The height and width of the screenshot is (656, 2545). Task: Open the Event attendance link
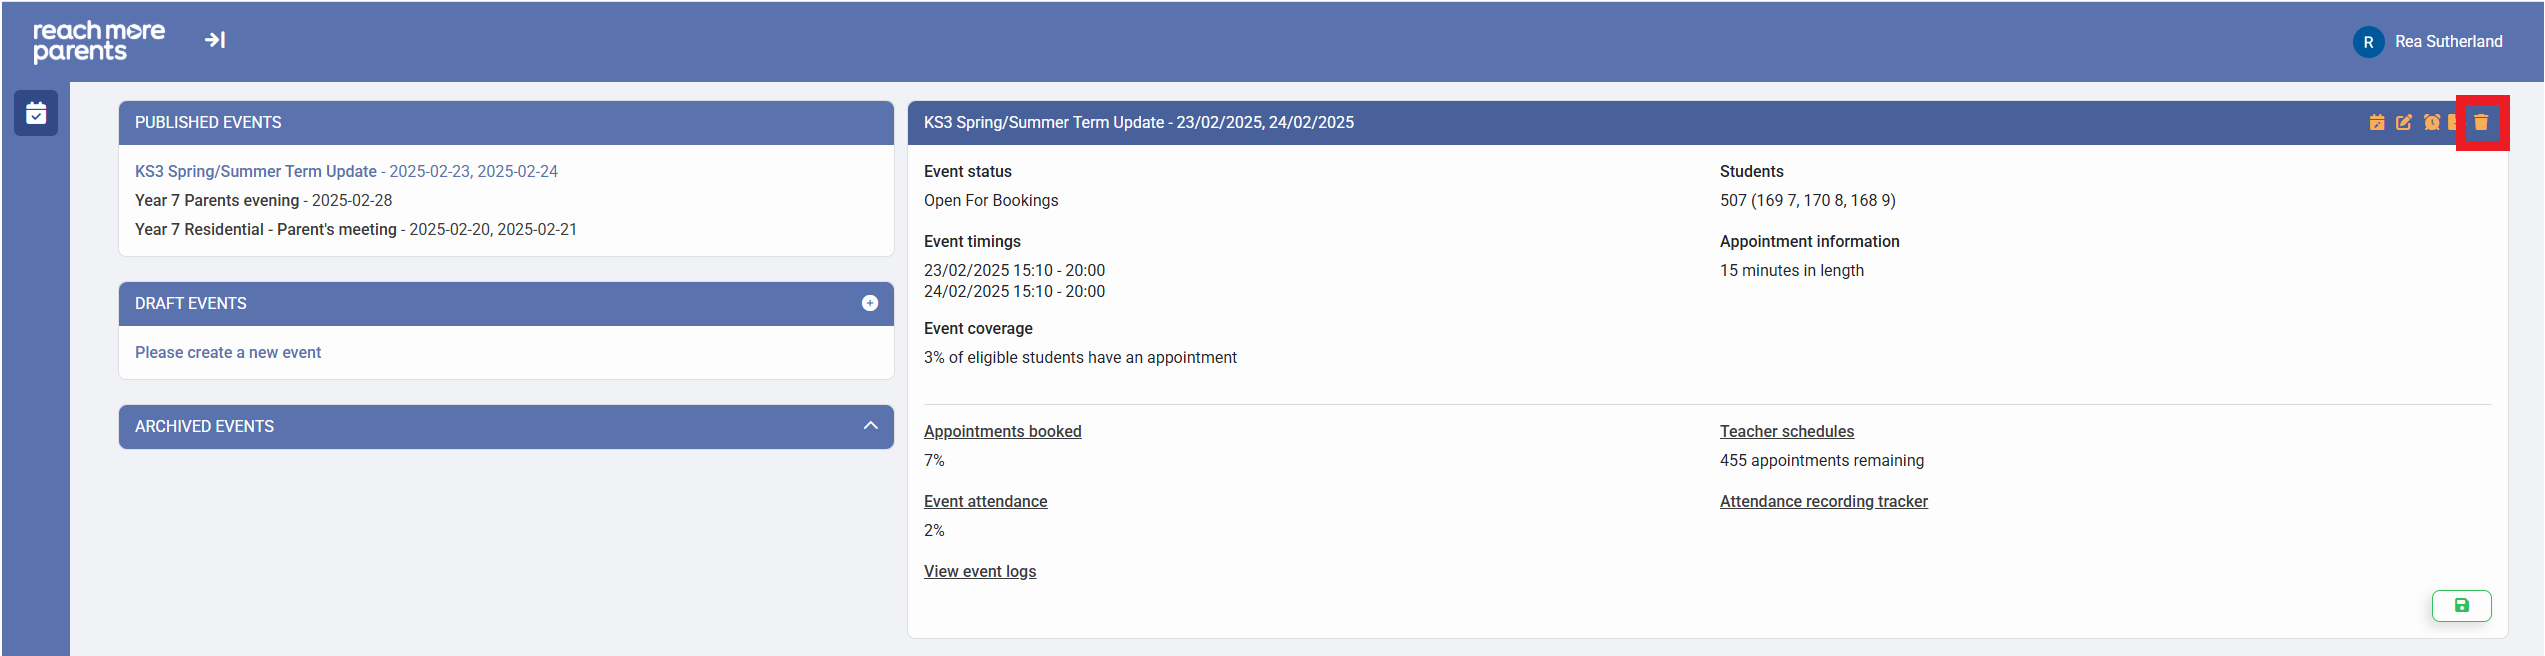point(985,501)
